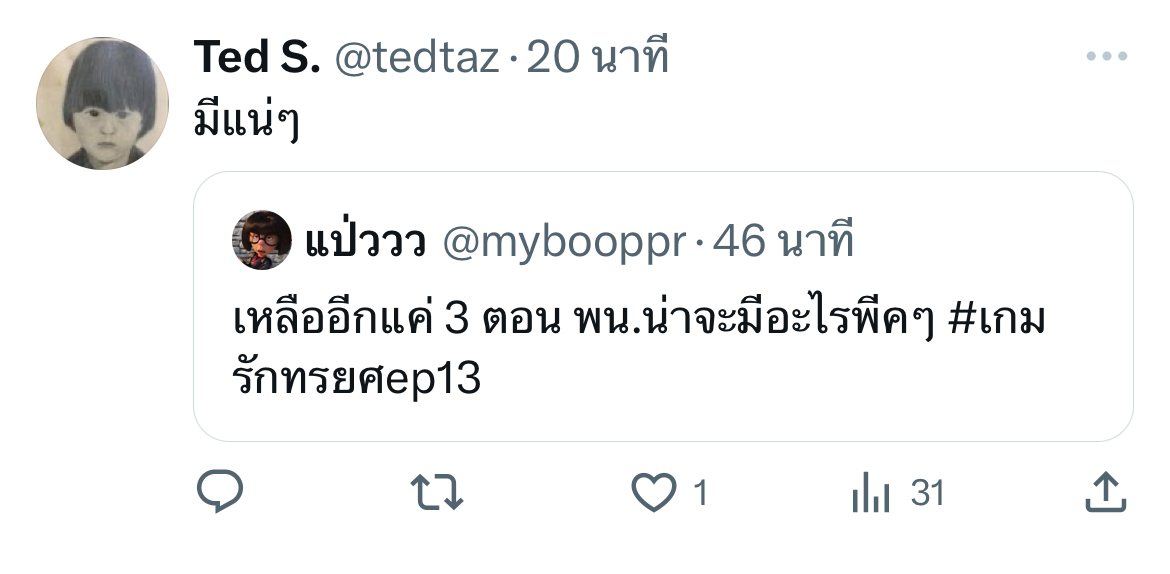The image size is (1170, 574).
Task: Open the three-dot more options menu
Action: 1107,56
